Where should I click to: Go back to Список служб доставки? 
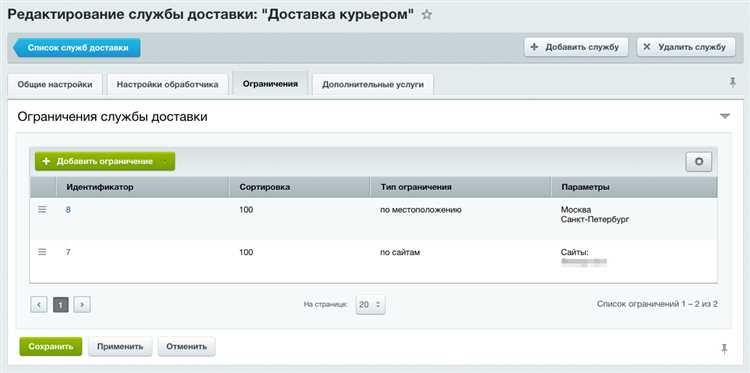tap(77, 48)
